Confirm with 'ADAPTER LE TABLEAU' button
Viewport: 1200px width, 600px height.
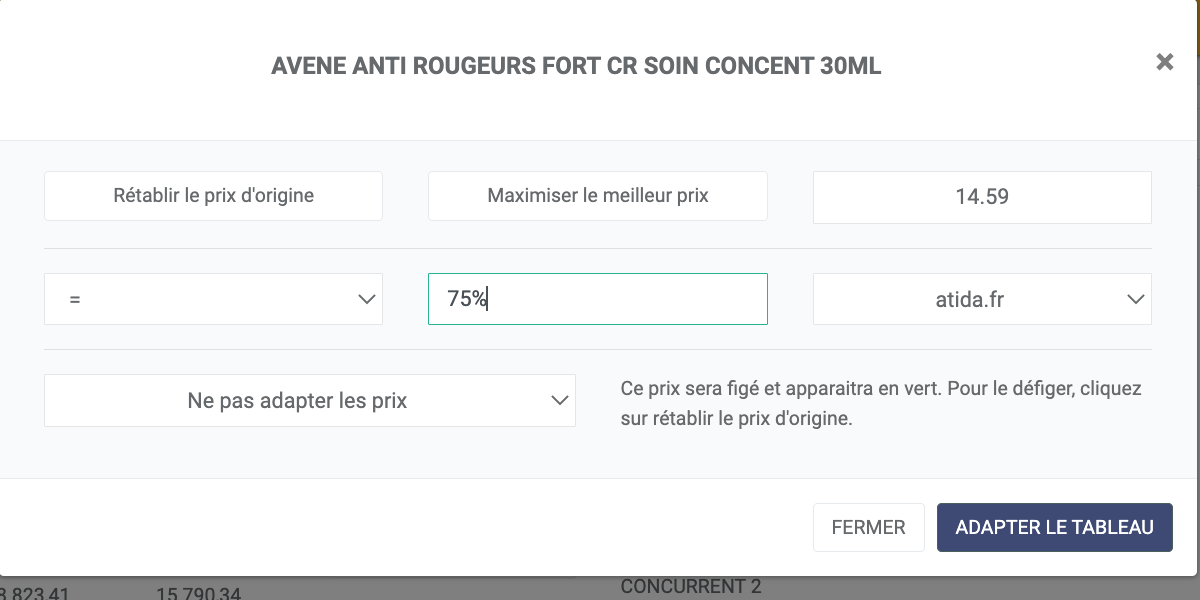pyautogui.click(x=1054, y=527)
